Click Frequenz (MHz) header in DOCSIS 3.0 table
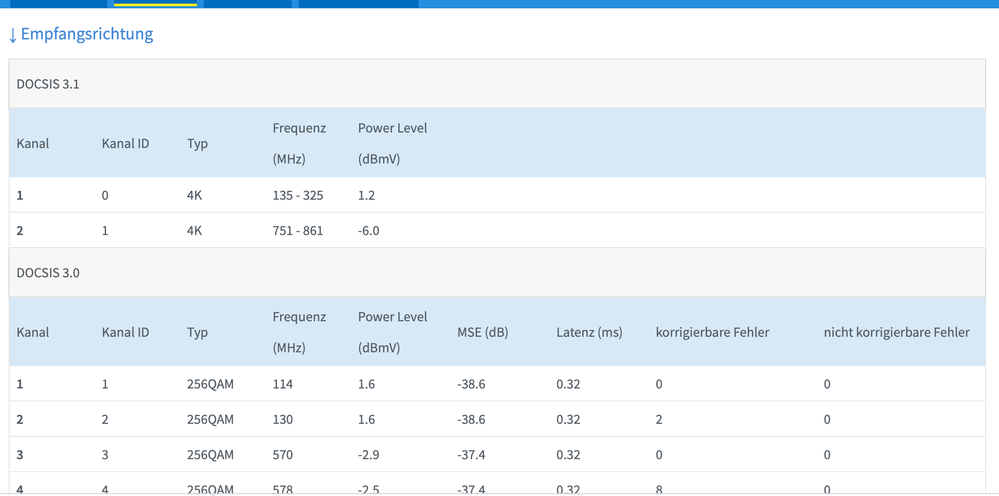The width and height of the screenshot is (999, 496). pyautogui.click(x=299, y=332)
